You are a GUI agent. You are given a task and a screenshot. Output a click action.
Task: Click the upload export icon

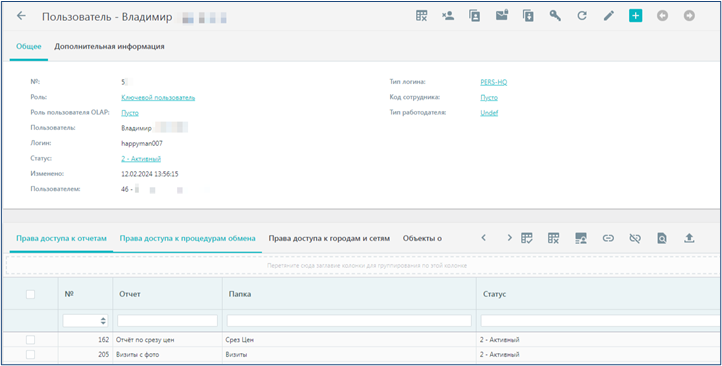coord(689,238)
